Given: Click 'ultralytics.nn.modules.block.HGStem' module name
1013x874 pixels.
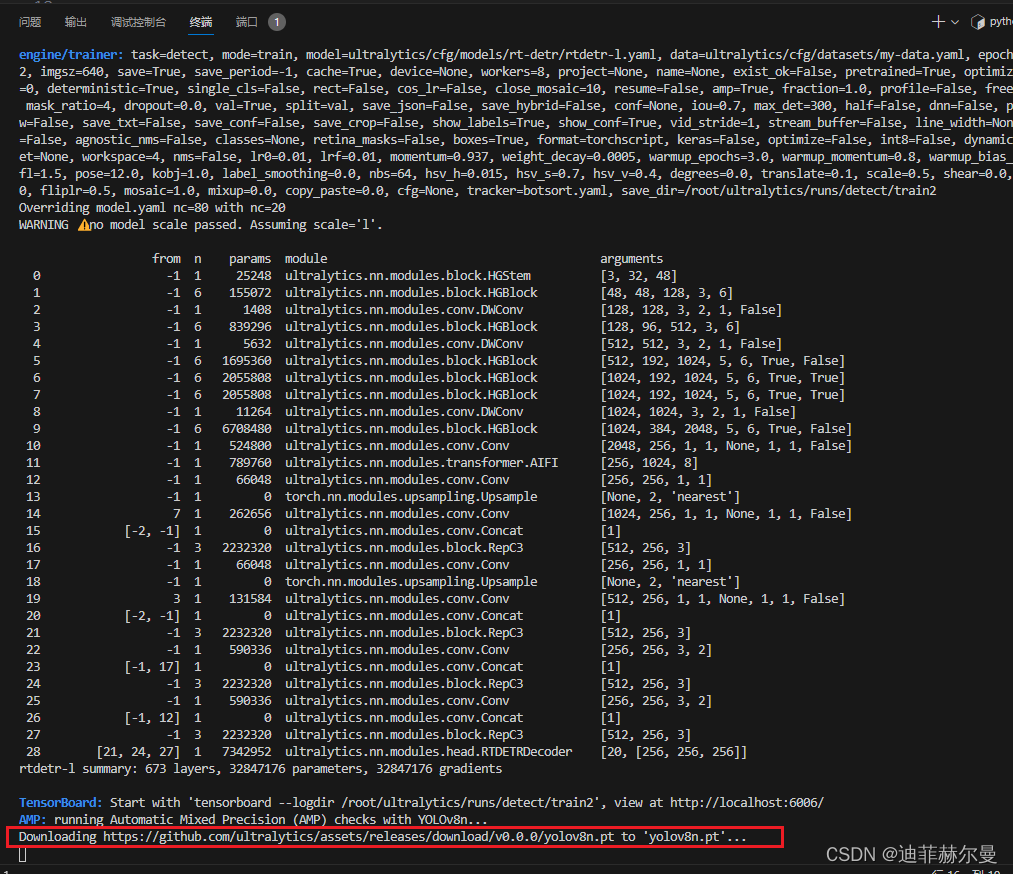Looking at the screenshot, I should pos(408,276).
